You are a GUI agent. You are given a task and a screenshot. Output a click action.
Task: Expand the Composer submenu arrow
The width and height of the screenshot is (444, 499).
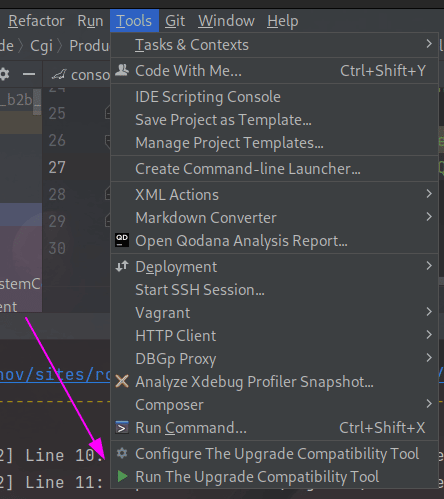[x=429, y=404]
